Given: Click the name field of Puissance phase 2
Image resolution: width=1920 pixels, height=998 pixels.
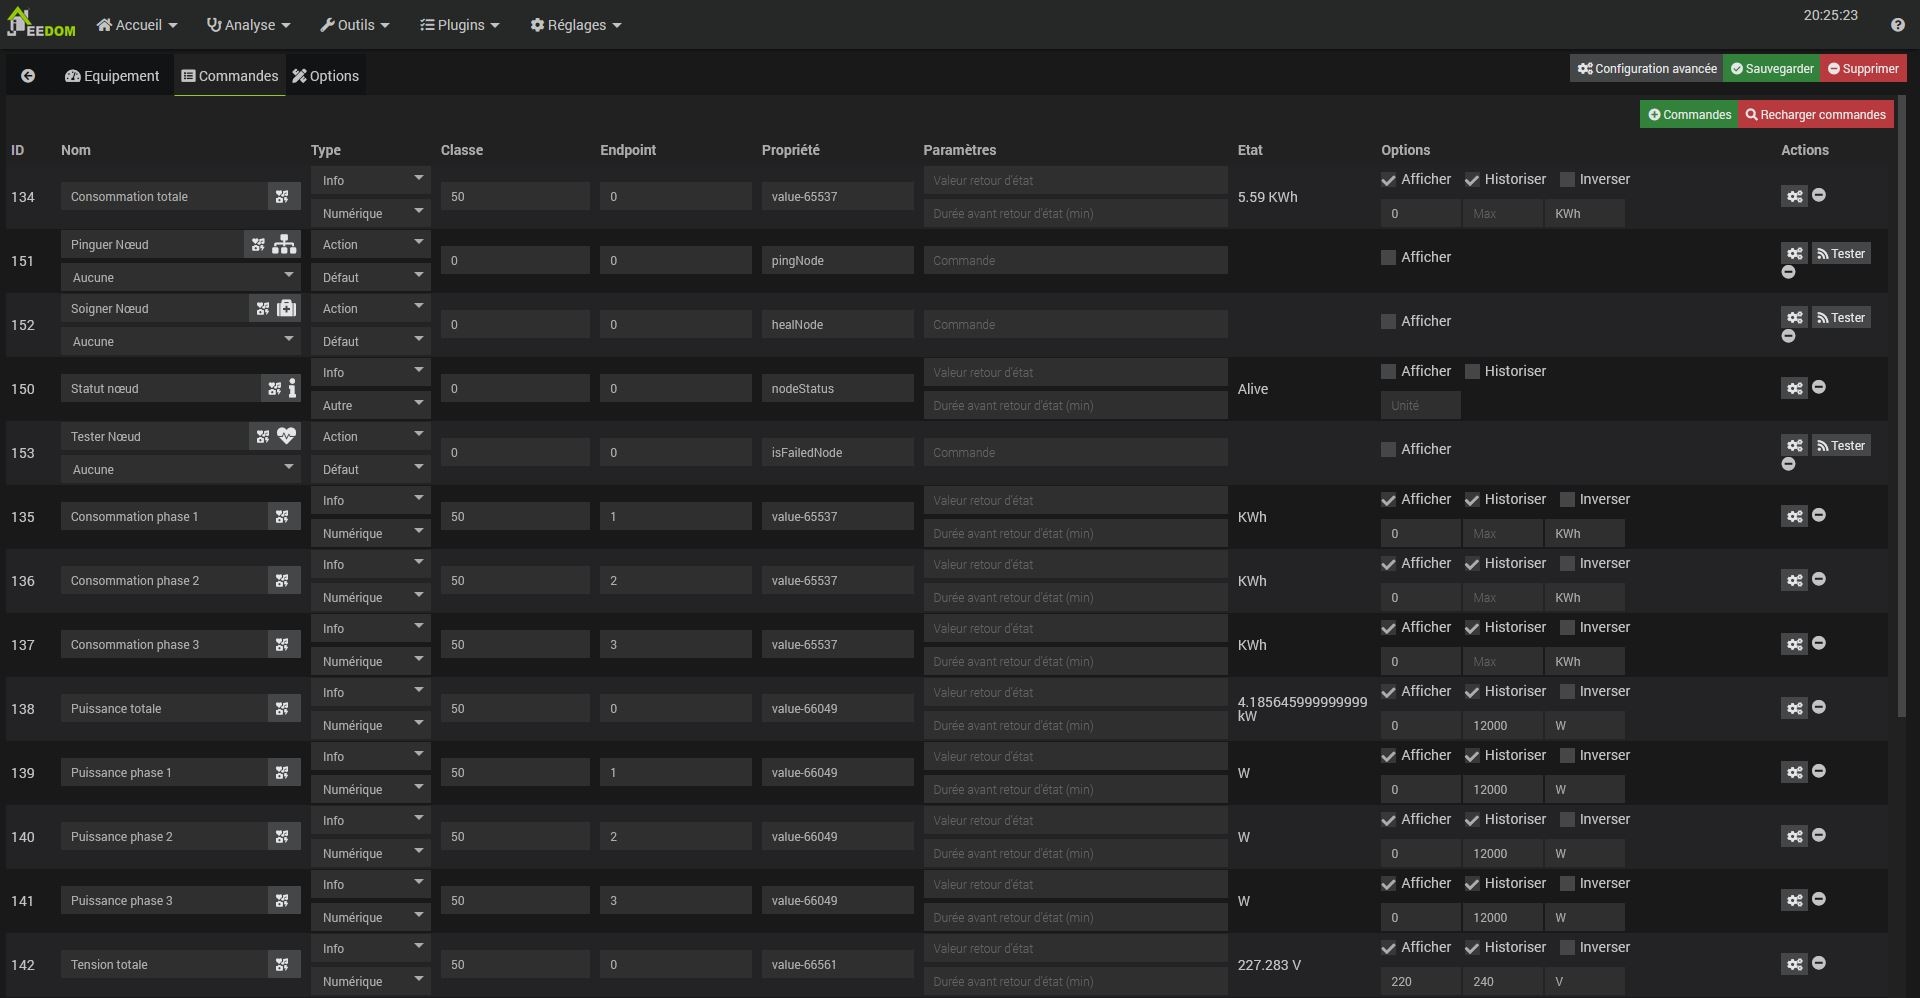Looking at the screenshot, I should [x=164, y=837].
